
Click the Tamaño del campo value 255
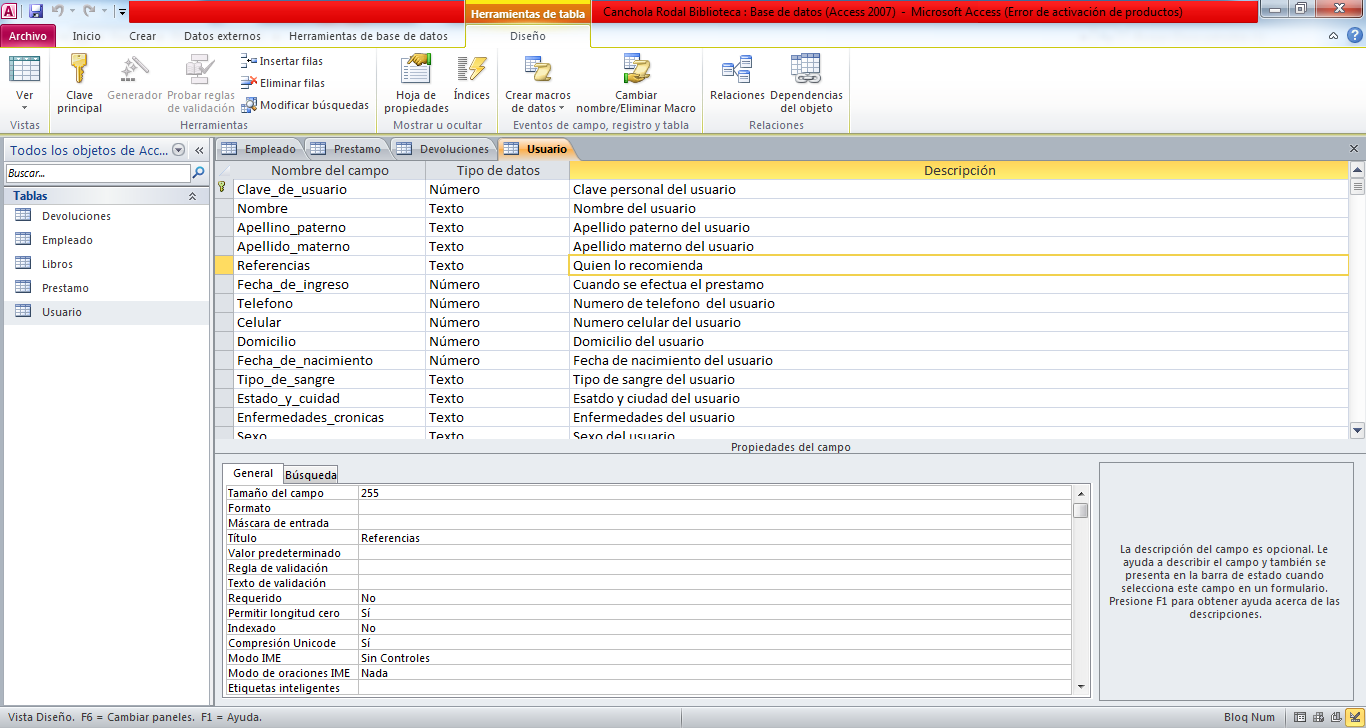(715, 493)
